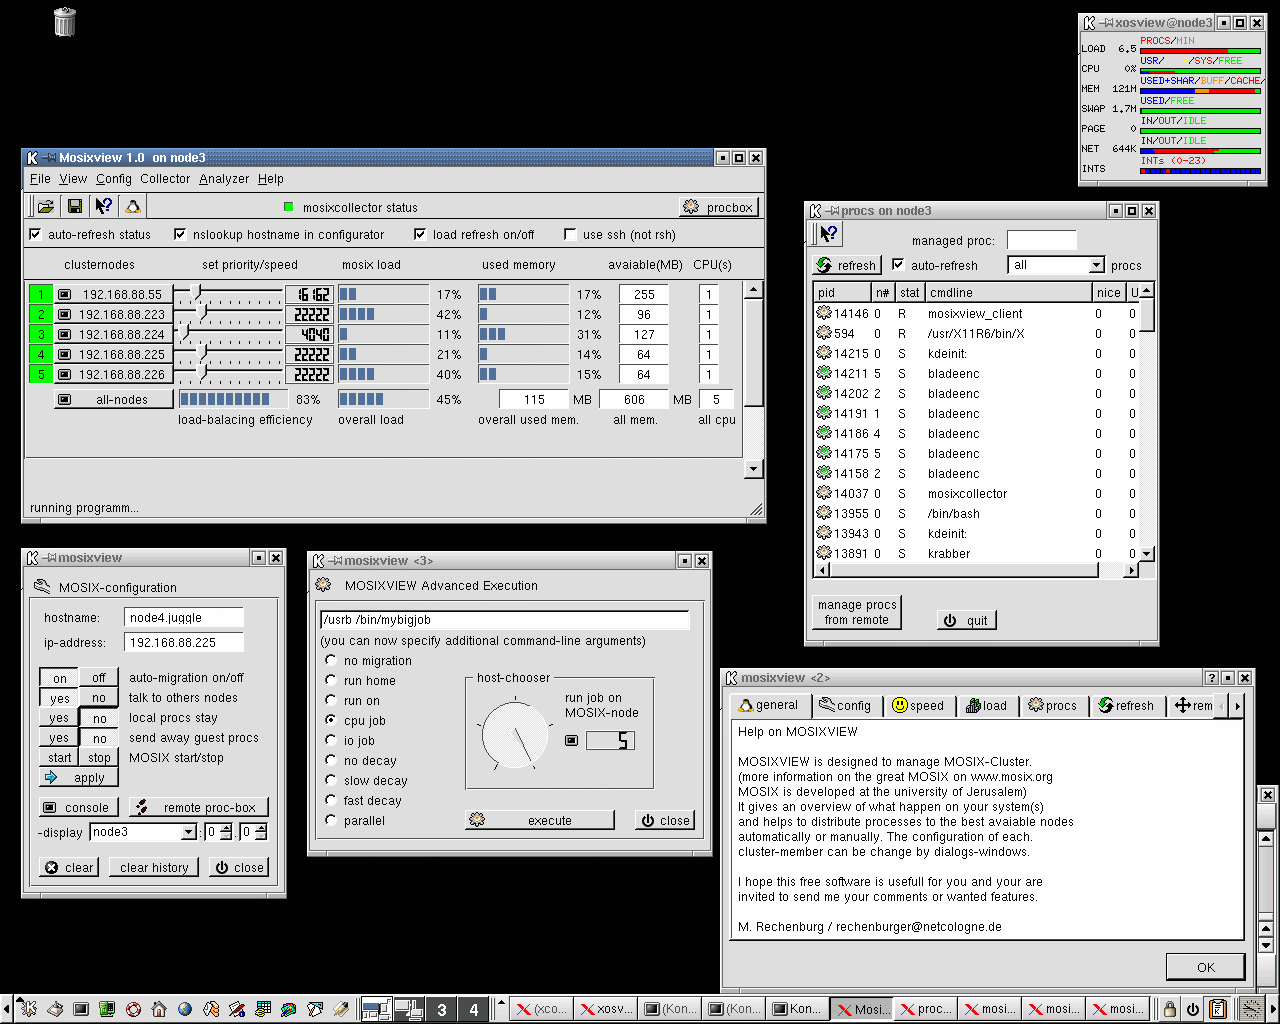Turn auto-migration off

99,677
